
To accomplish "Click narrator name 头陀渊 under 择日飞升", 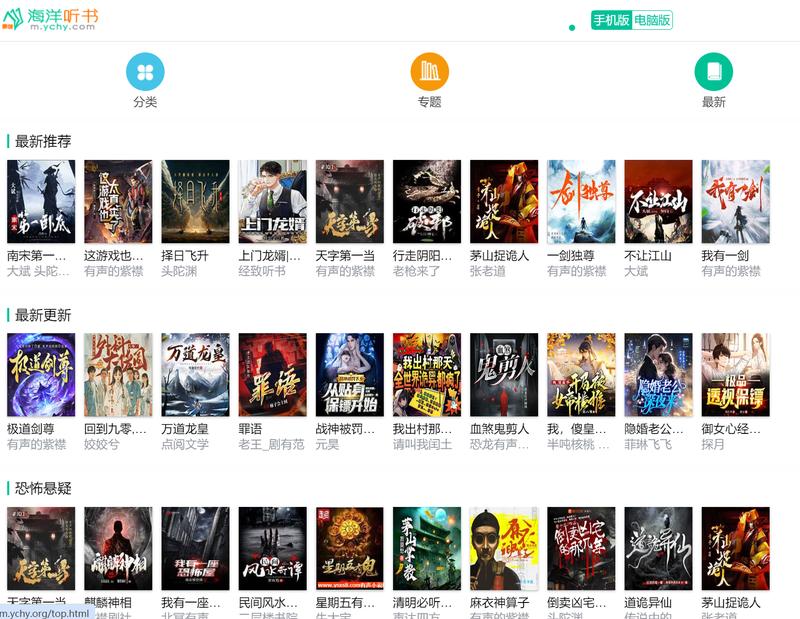I will tap(179, 271).
